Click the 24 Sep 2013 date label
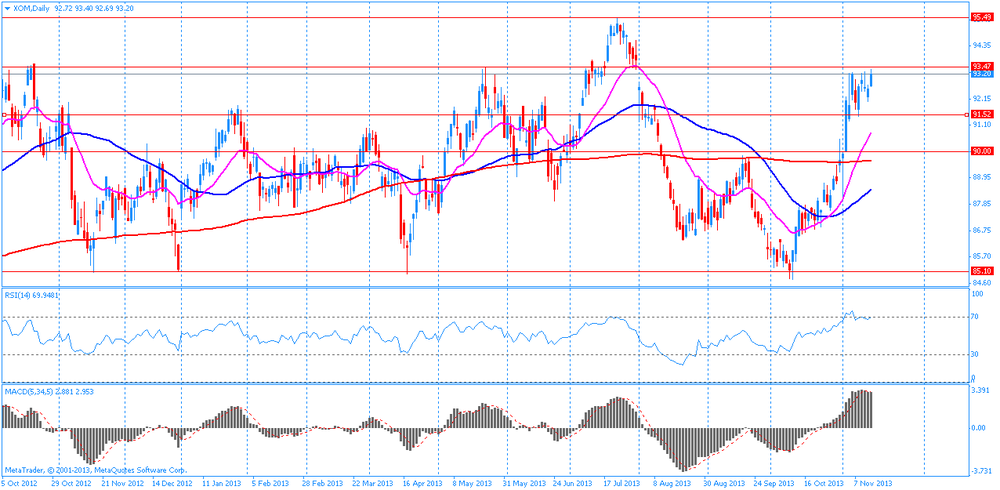 pyautogui.click(x=774, y=484)
